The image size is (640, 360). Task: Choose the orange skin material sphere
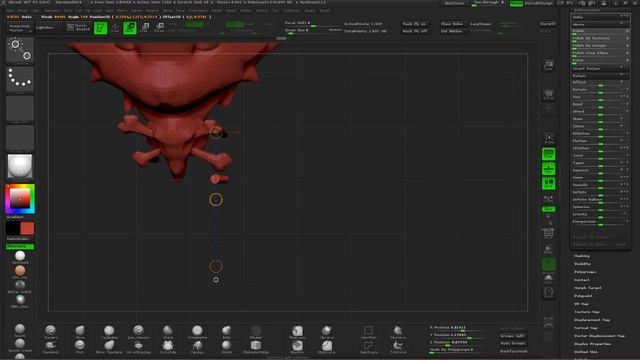20,271
